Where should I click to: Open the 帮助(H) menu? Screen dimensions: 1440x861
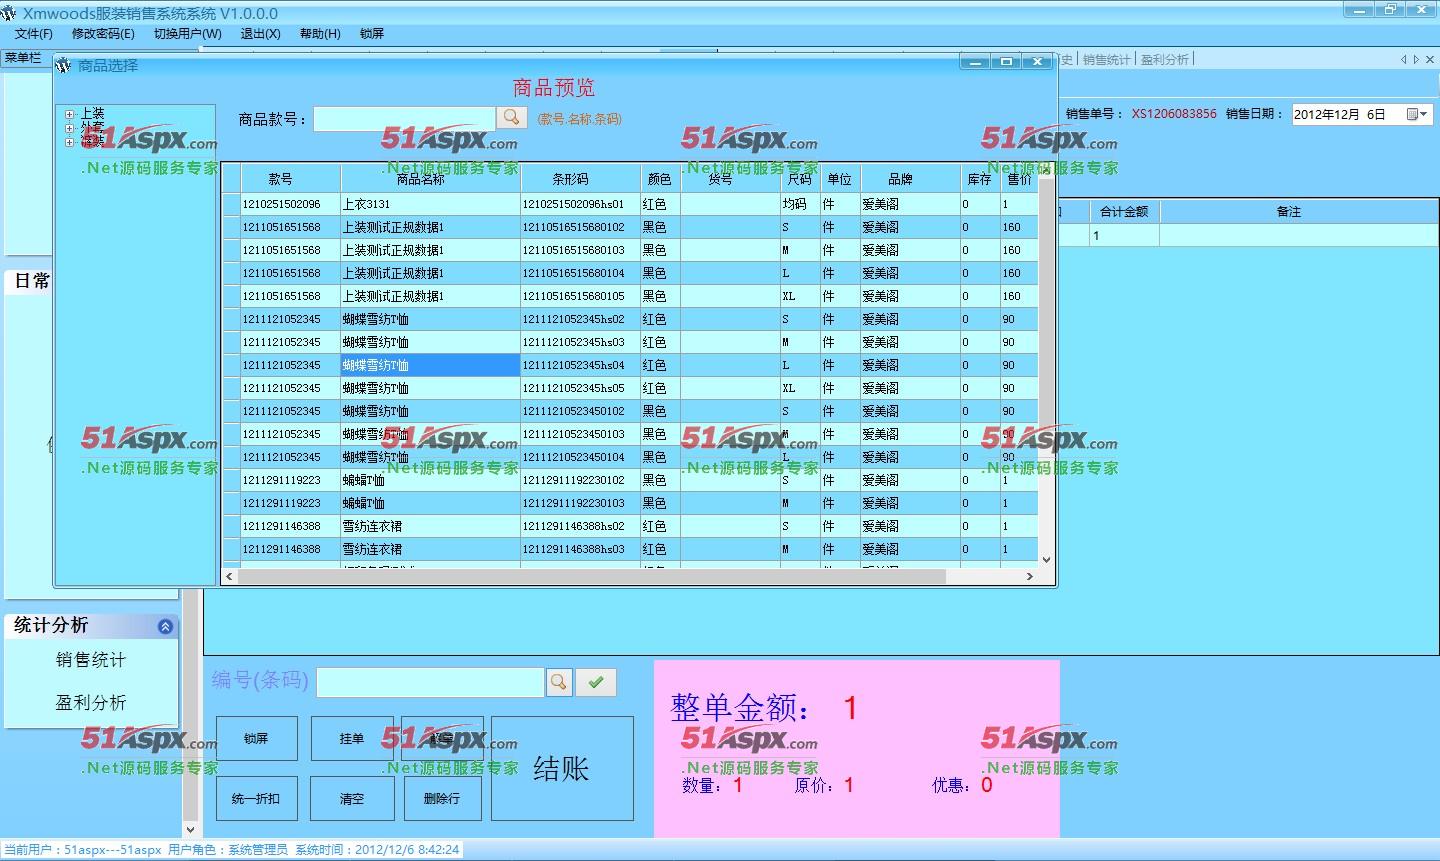click(x=320, y=34)
